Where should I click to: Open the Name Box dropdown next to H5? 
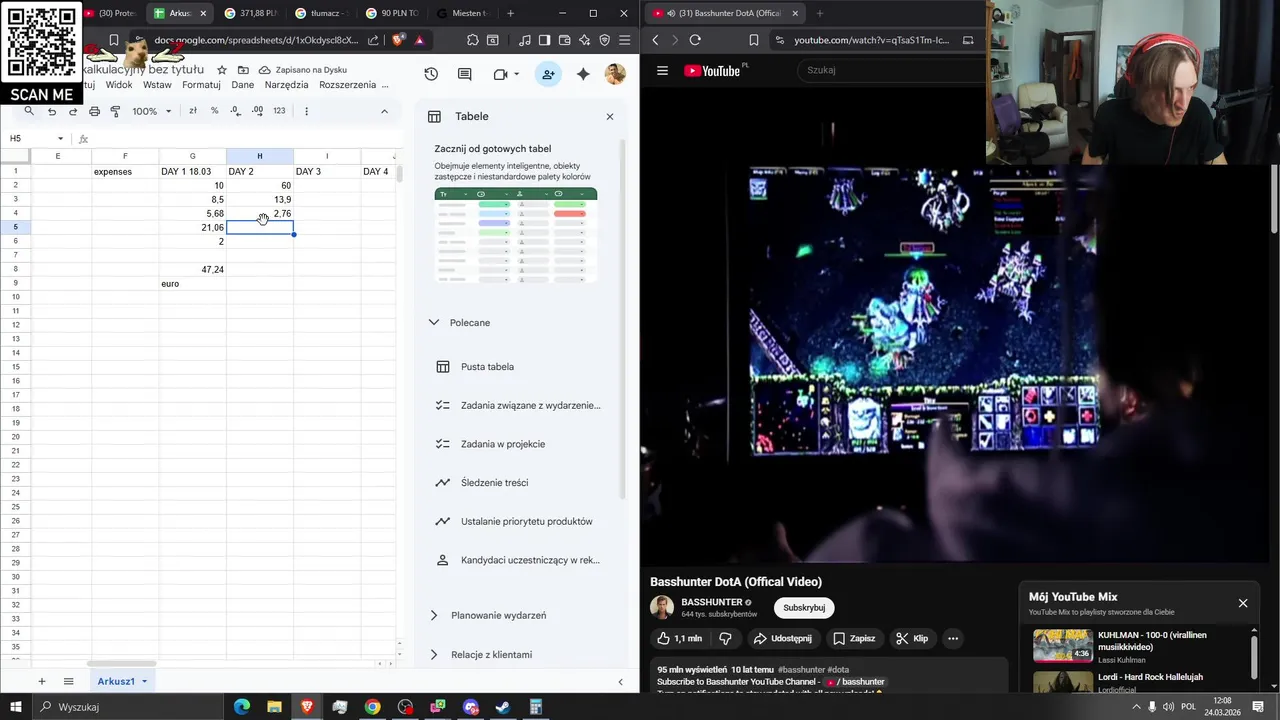click(61, 138)
